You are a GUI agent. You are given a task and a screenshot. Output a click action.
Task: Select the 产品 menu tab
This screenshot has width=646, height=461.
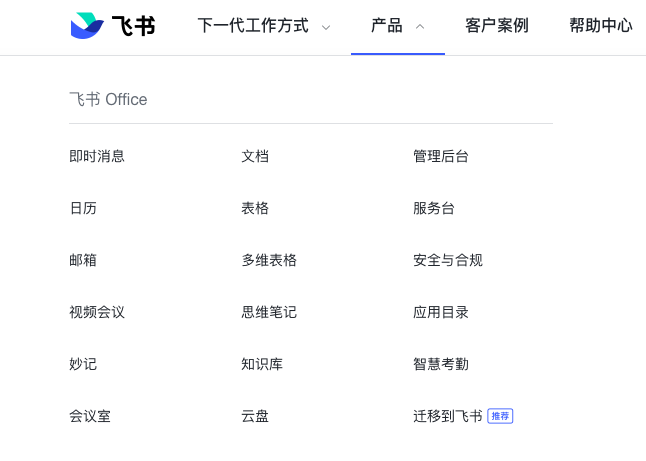pyautogui.click(x=386, y=26)
